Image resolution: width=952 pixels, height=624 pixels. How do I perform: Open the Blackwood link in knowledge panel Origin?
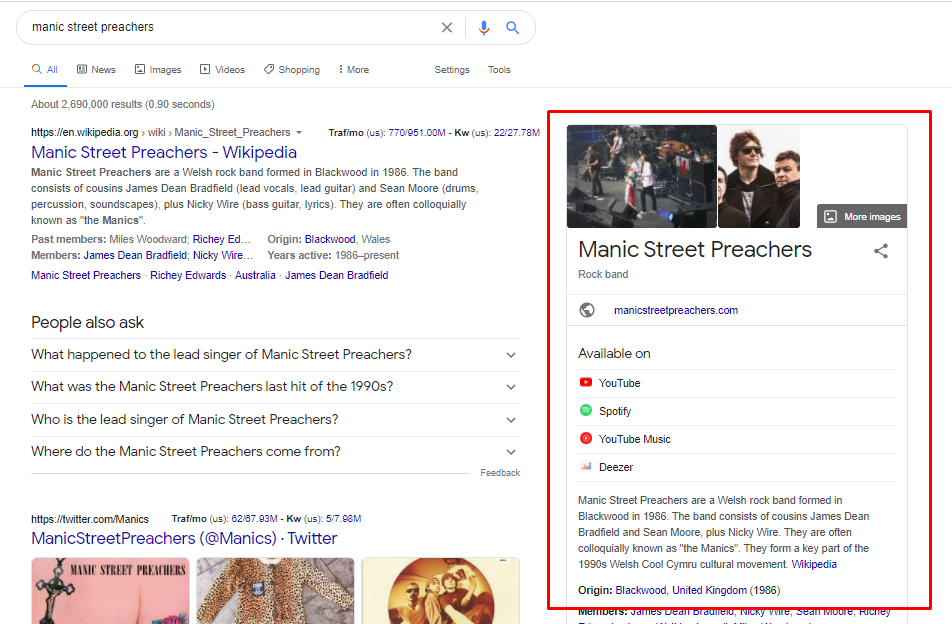(x=641, y=590)
